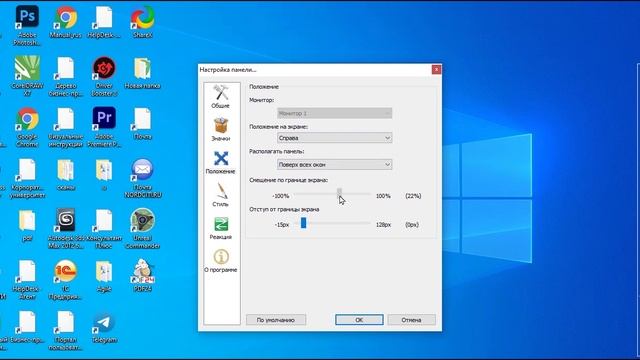Confirm settings with the OK button
The image size is (640, 360).
point(359,320)
